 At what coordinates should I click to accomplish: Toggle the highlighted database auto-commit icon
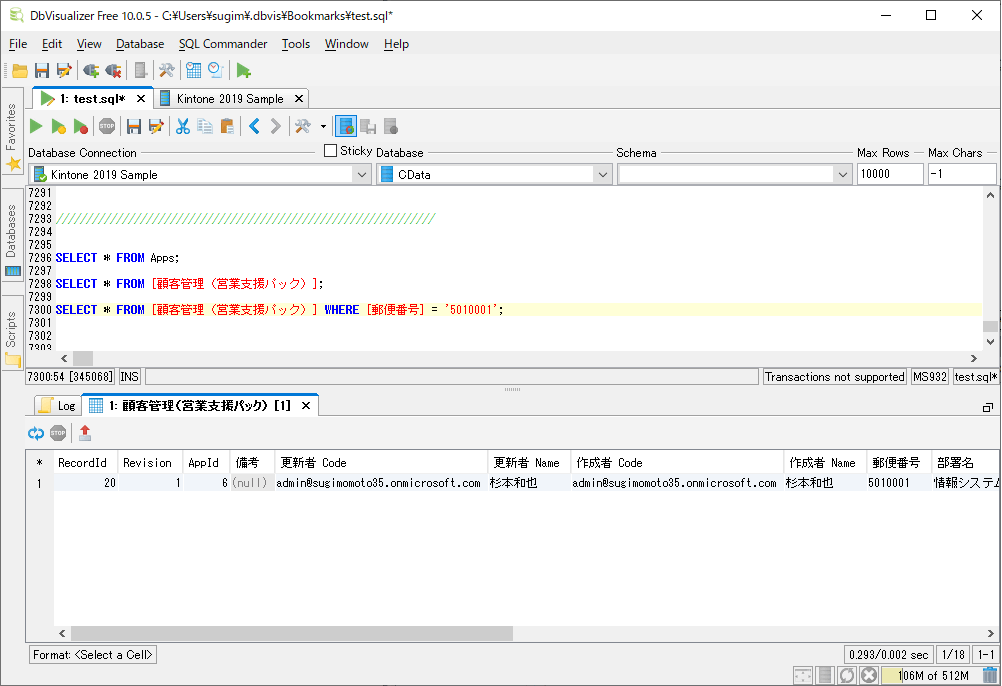click(x=346, y=126)
